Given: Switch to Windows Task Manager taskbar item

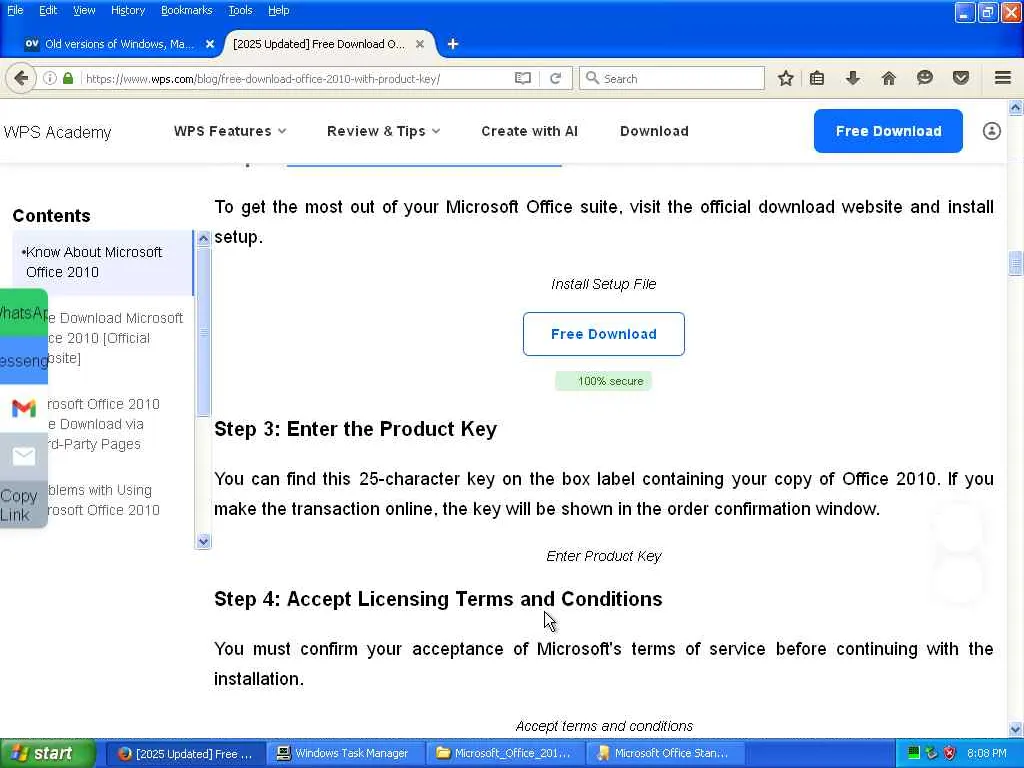Looking at the screenshot, I should coord(345,754).
